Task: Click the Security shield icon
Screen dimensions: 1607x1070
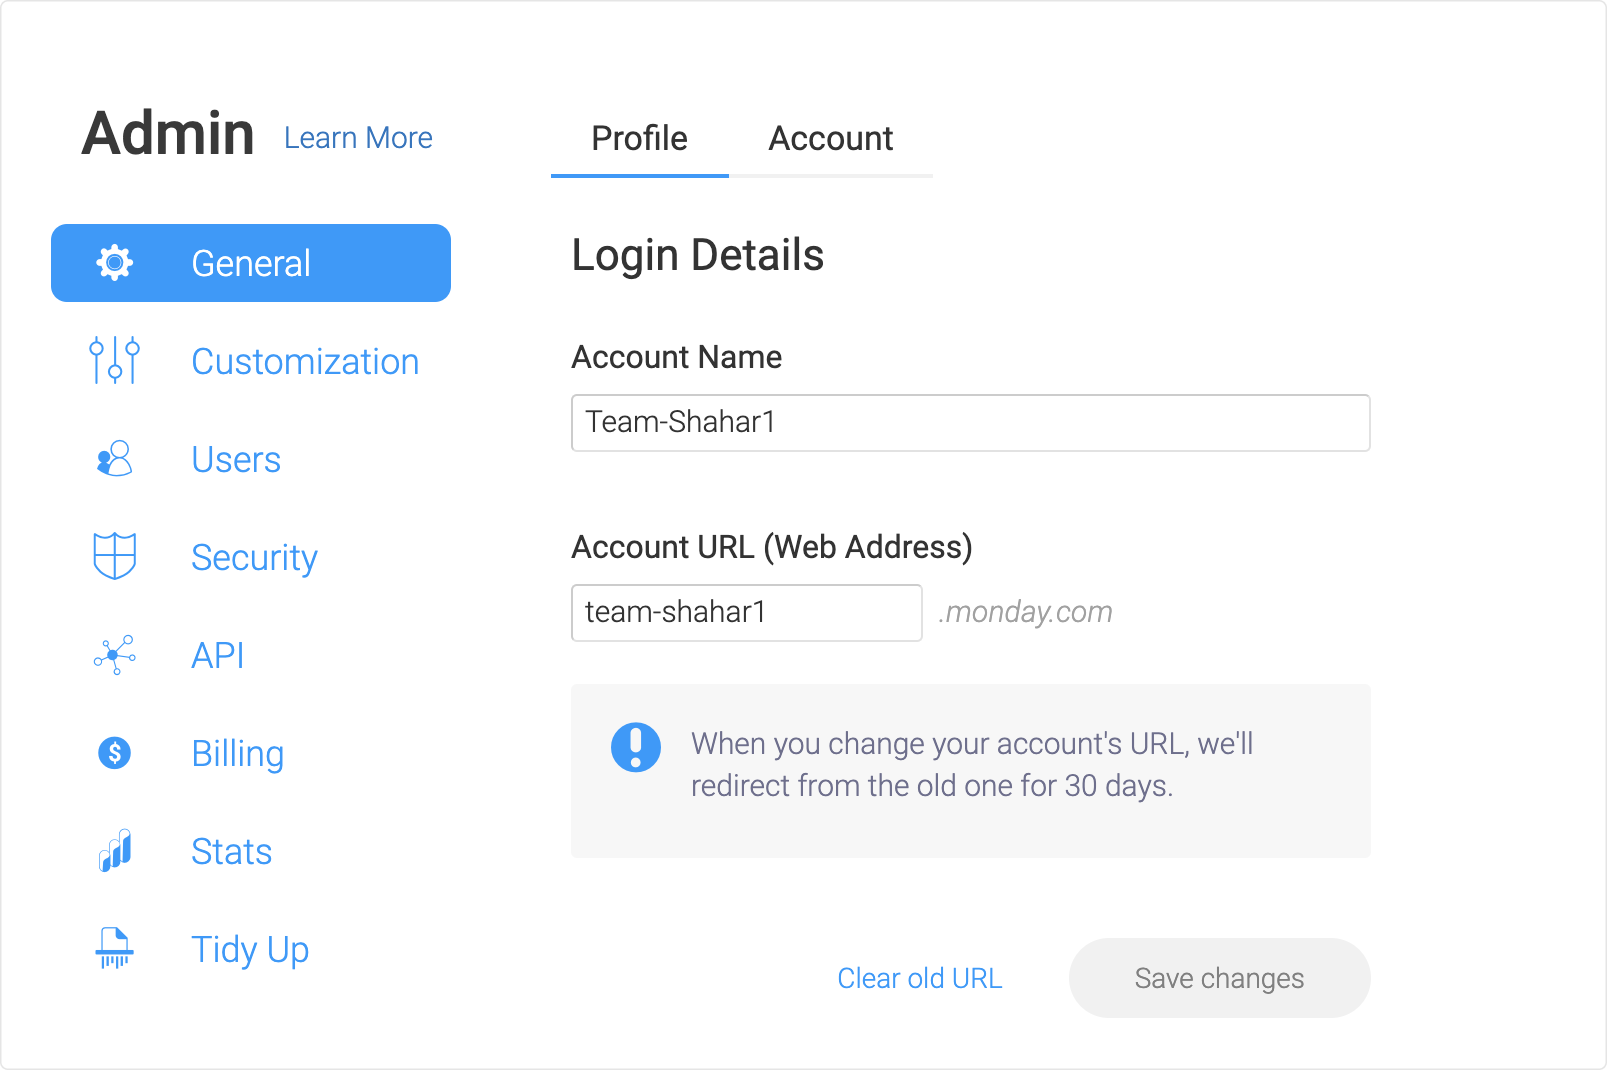Action: [115, 556]
